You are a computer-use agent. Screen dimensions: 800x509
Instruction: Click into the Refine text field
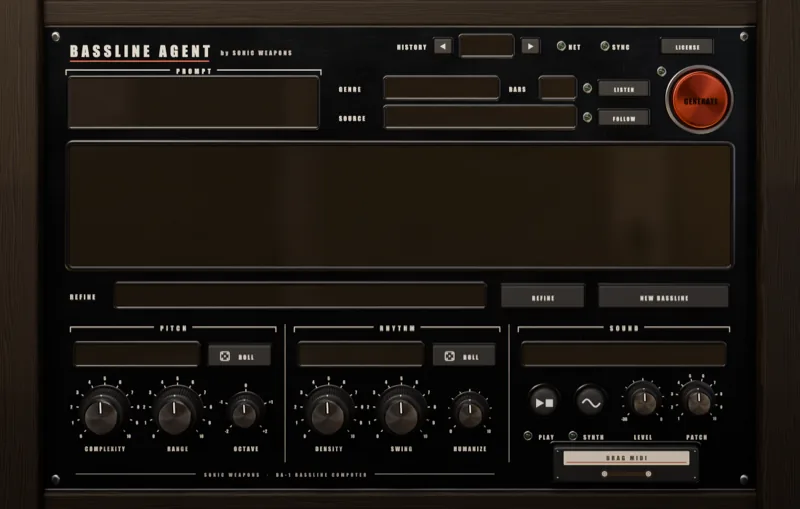click(300, 295)
